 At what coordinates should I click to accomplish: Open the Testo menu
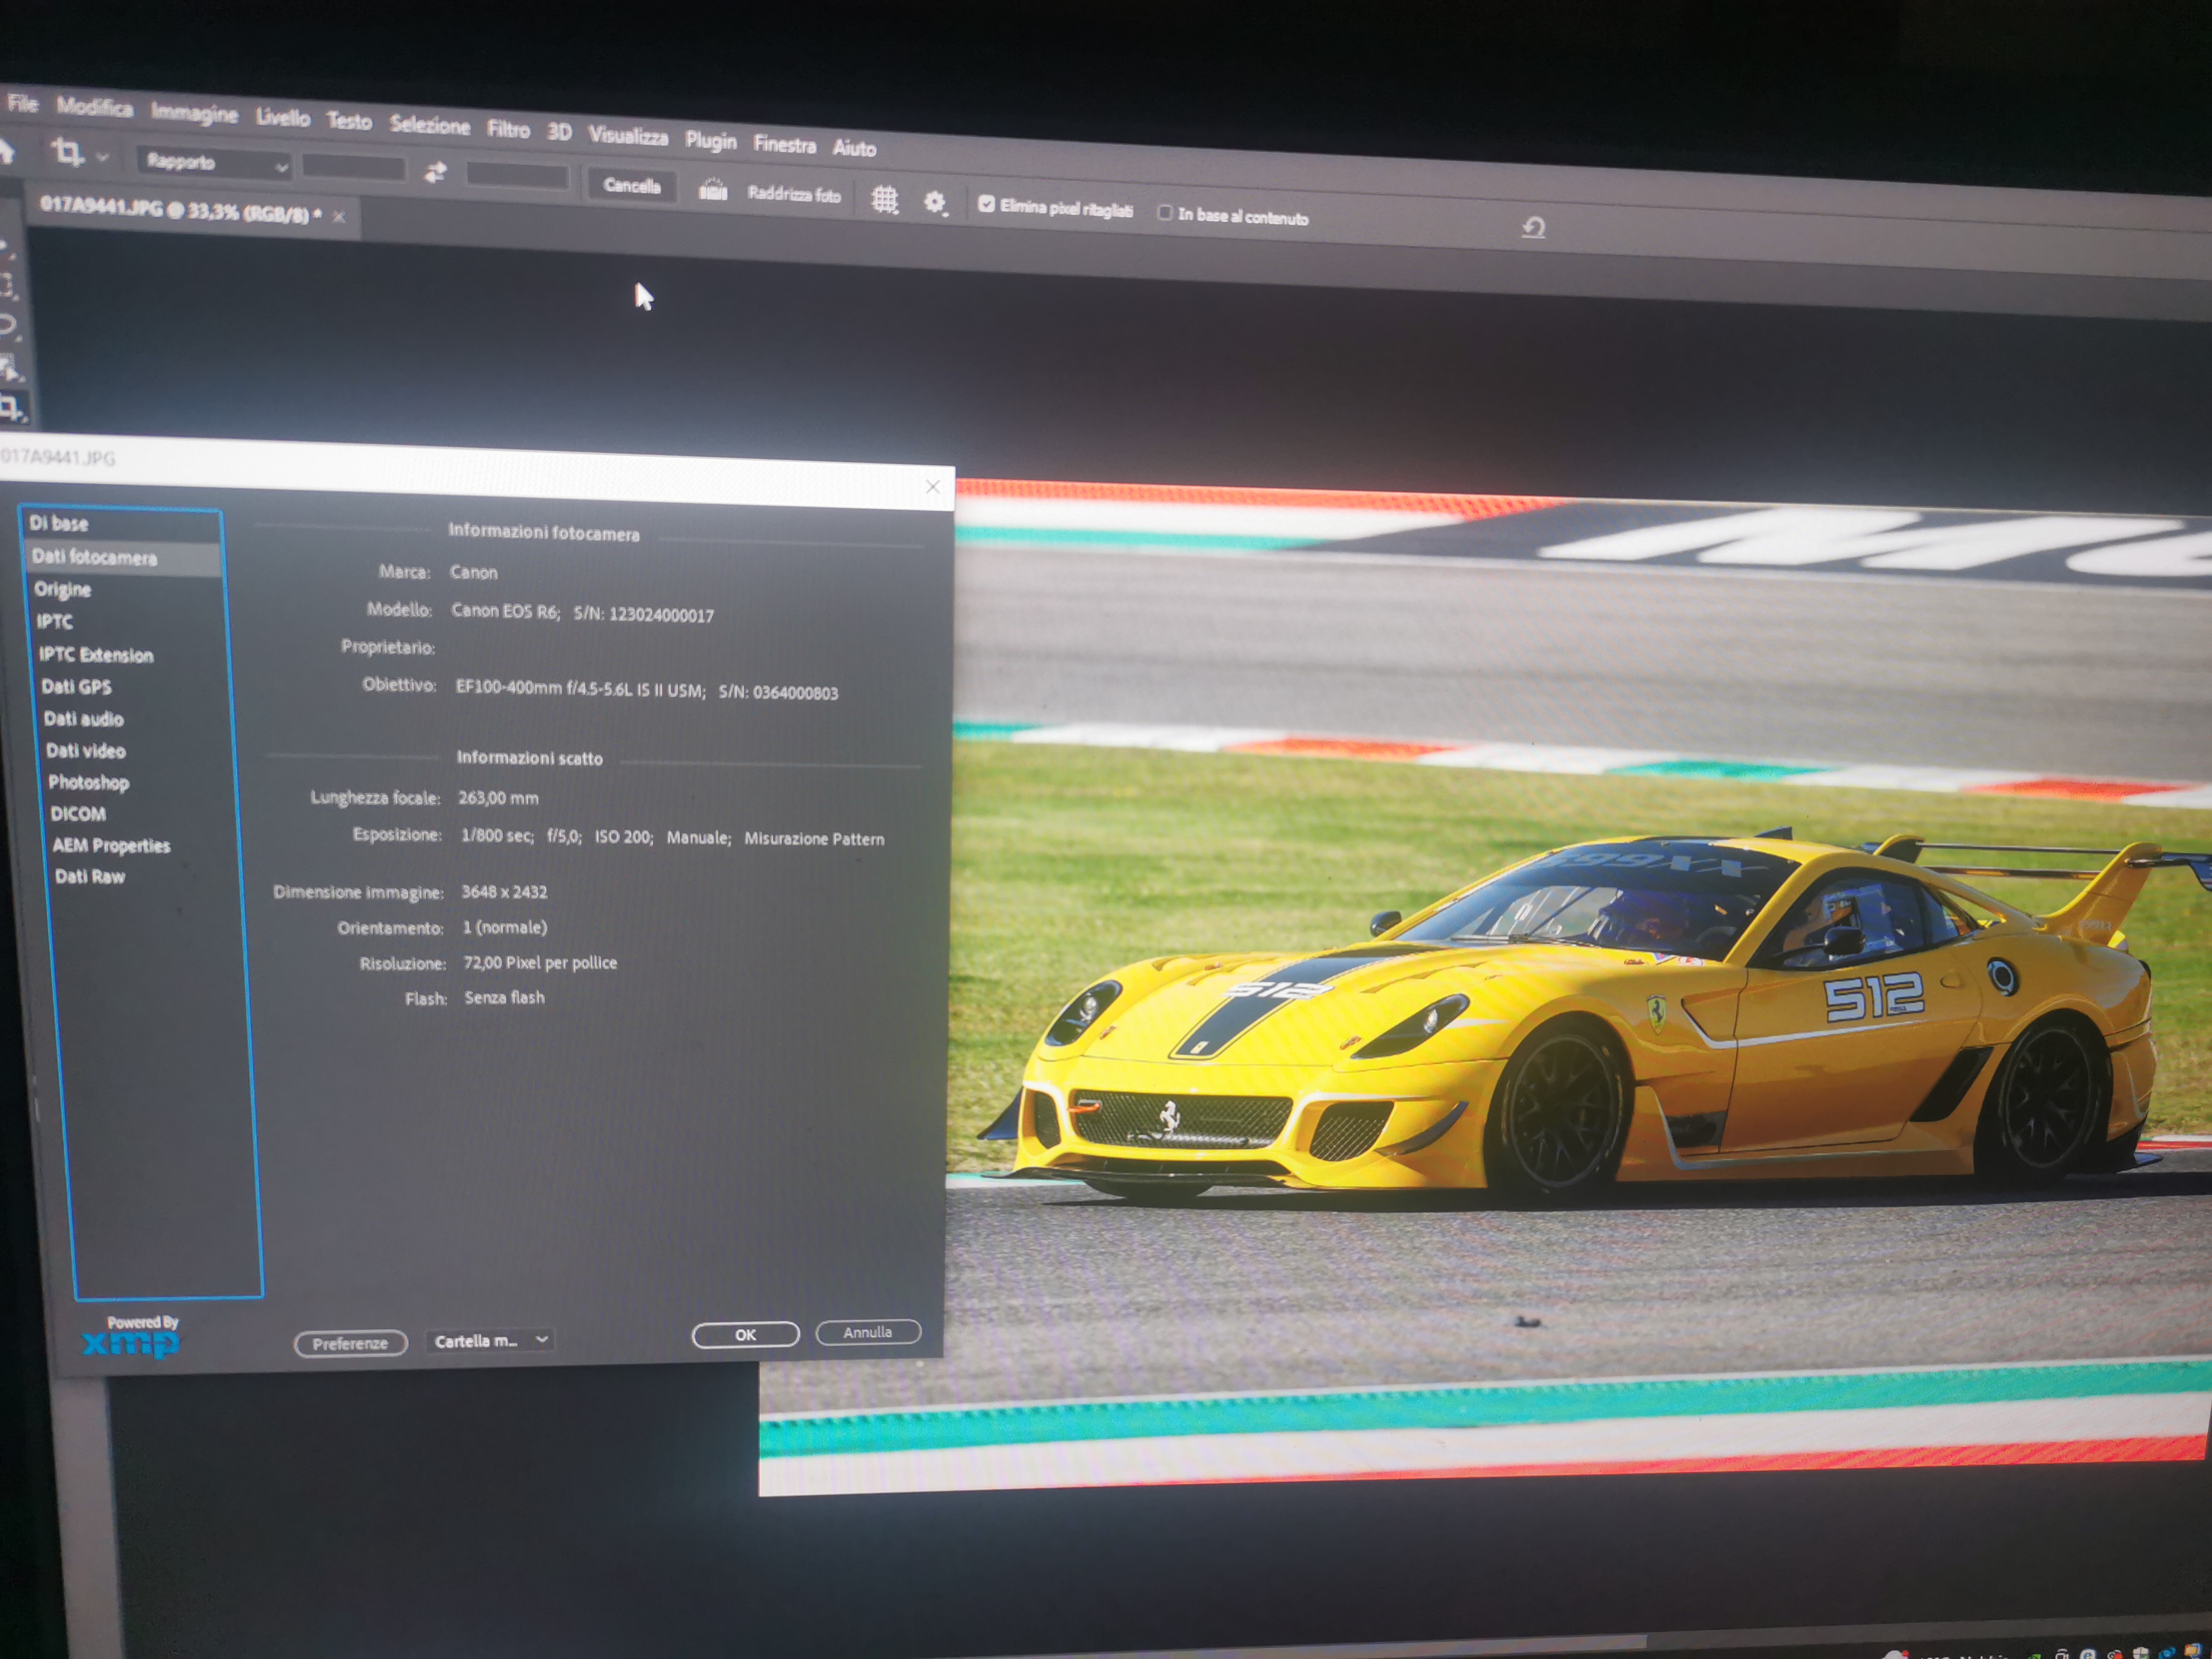coord(349,121)
